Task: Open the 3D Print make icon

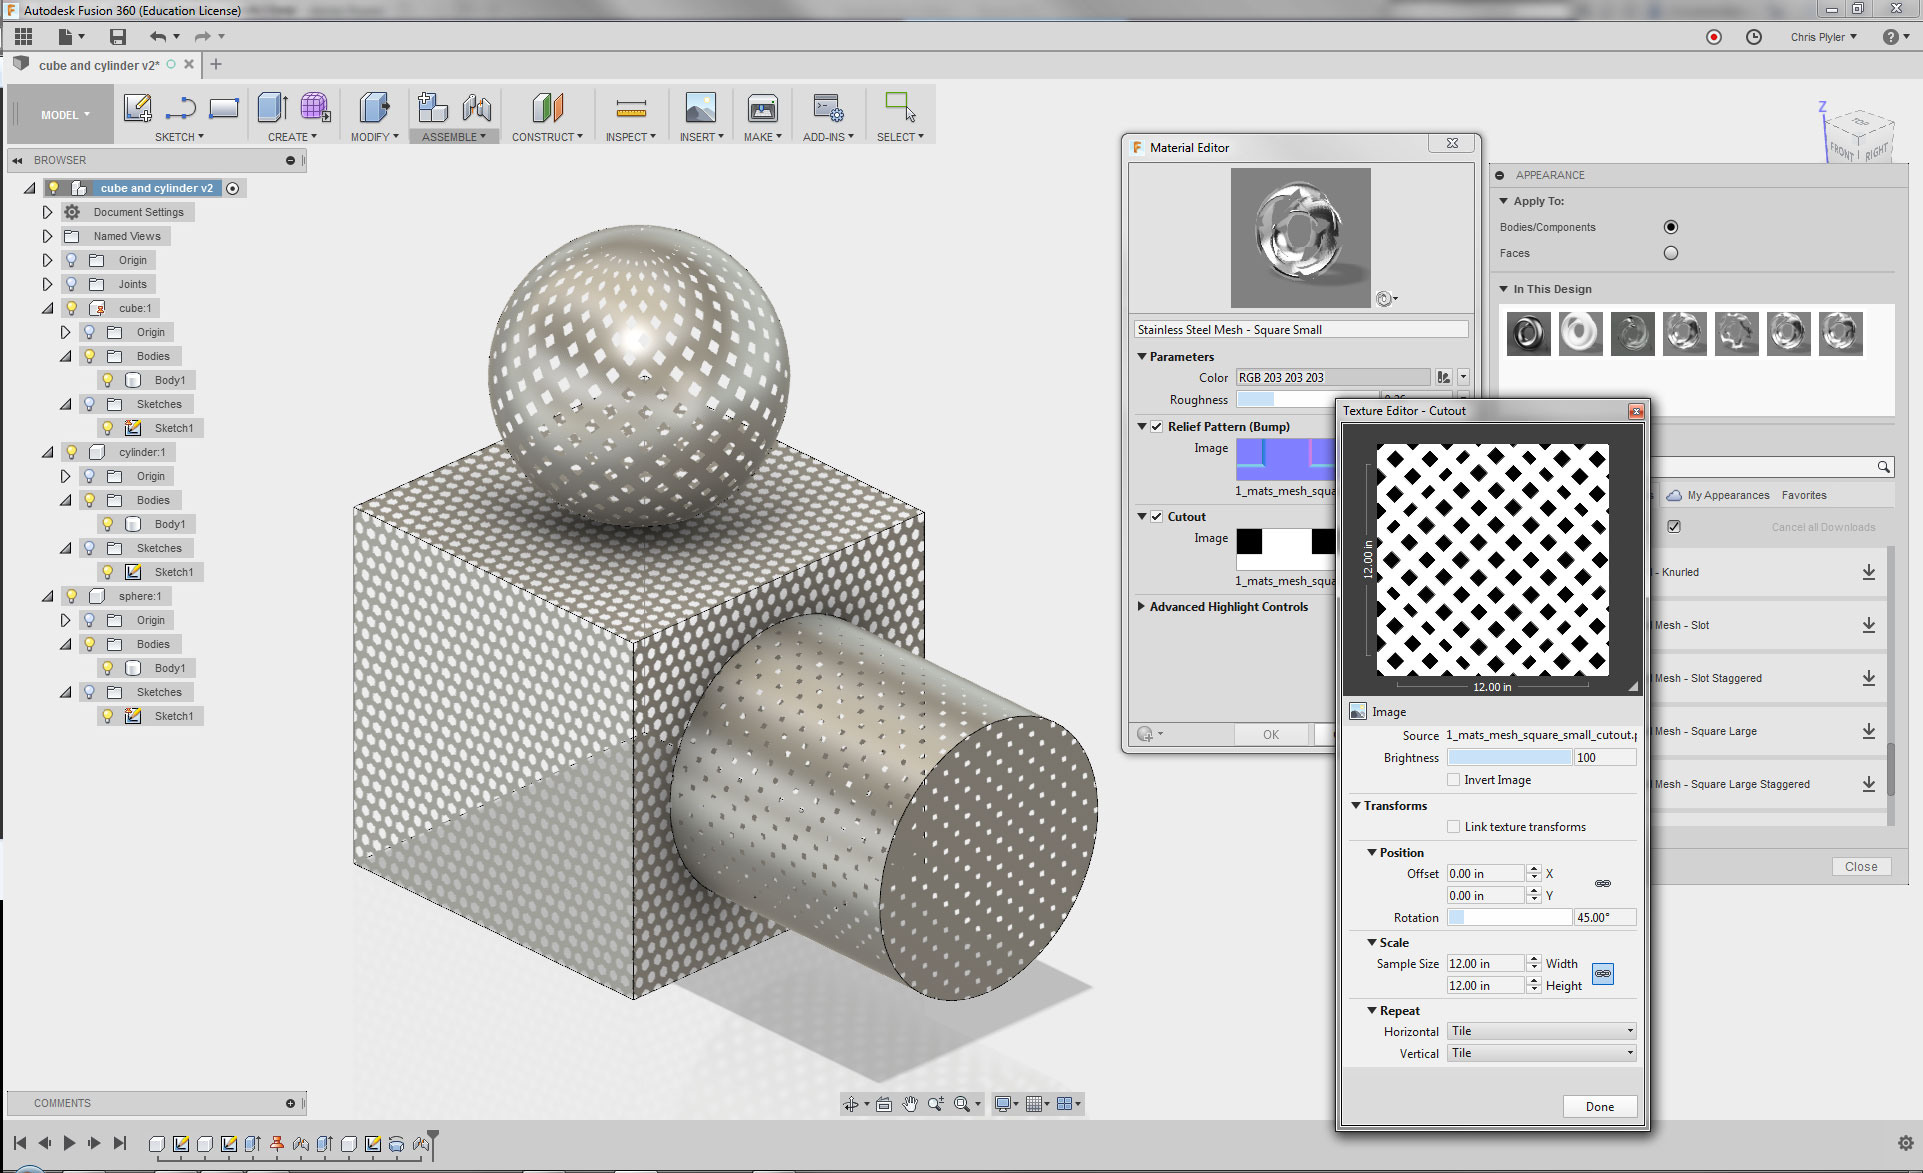Action: 762,107
